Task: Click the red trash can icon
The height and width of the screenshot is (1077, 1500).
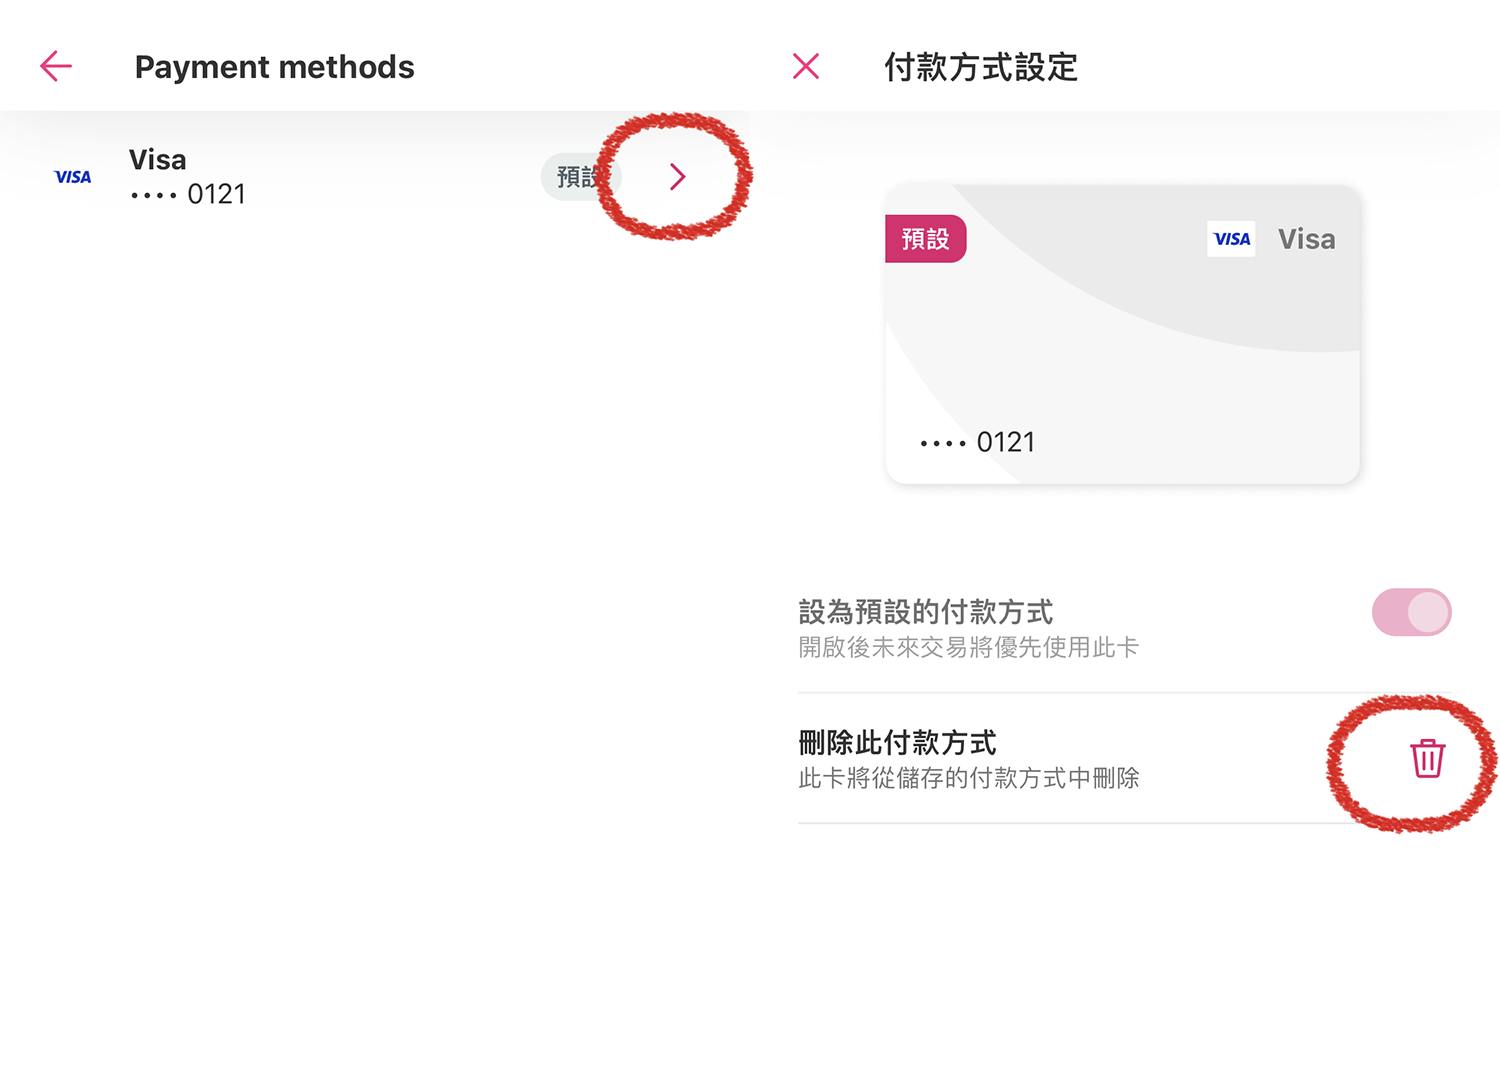Action: [1427, 758]
